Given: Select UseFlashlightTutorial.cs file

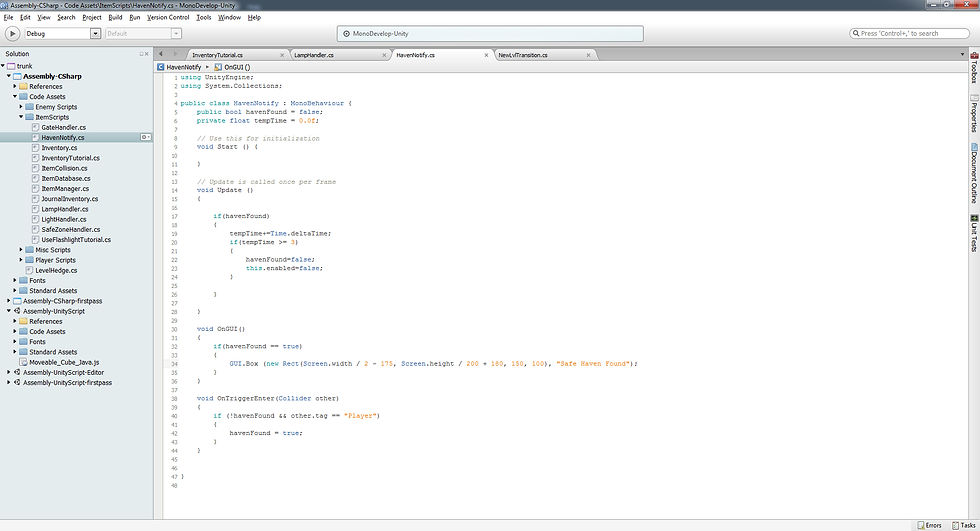Looking at the screenshot, I should (76, 240).
